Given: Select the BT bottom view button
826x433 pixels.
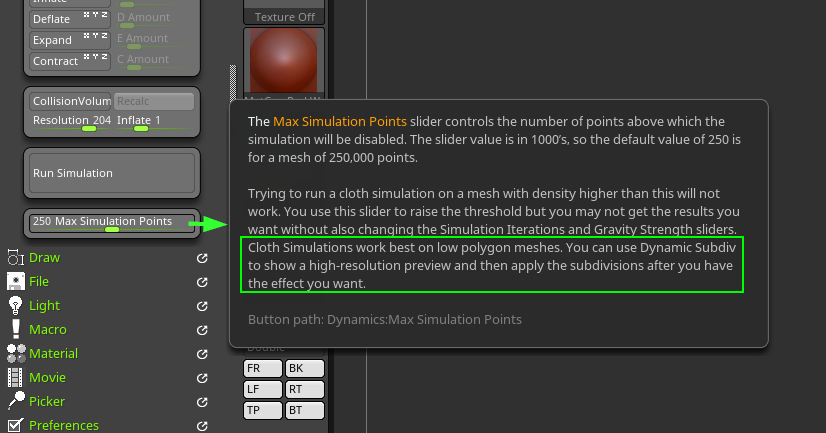Looking at the screenshot, I should point(304,410).
